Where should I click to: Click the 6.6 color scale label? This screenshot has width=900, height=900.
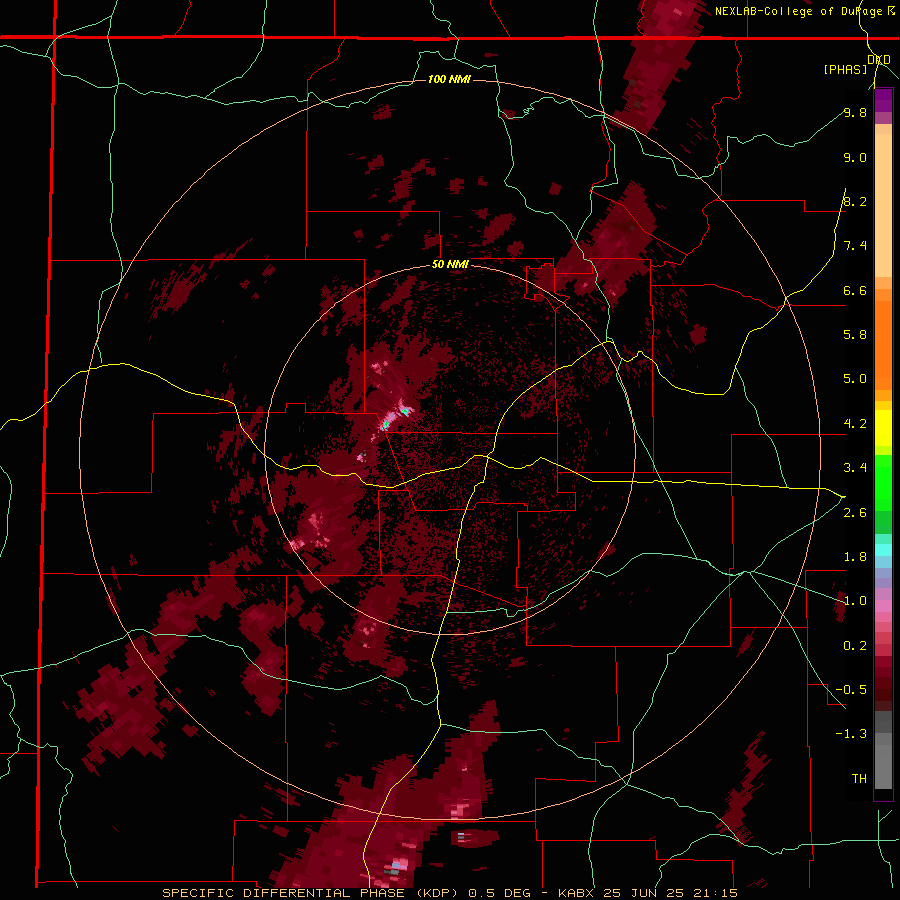click(855, 291)
